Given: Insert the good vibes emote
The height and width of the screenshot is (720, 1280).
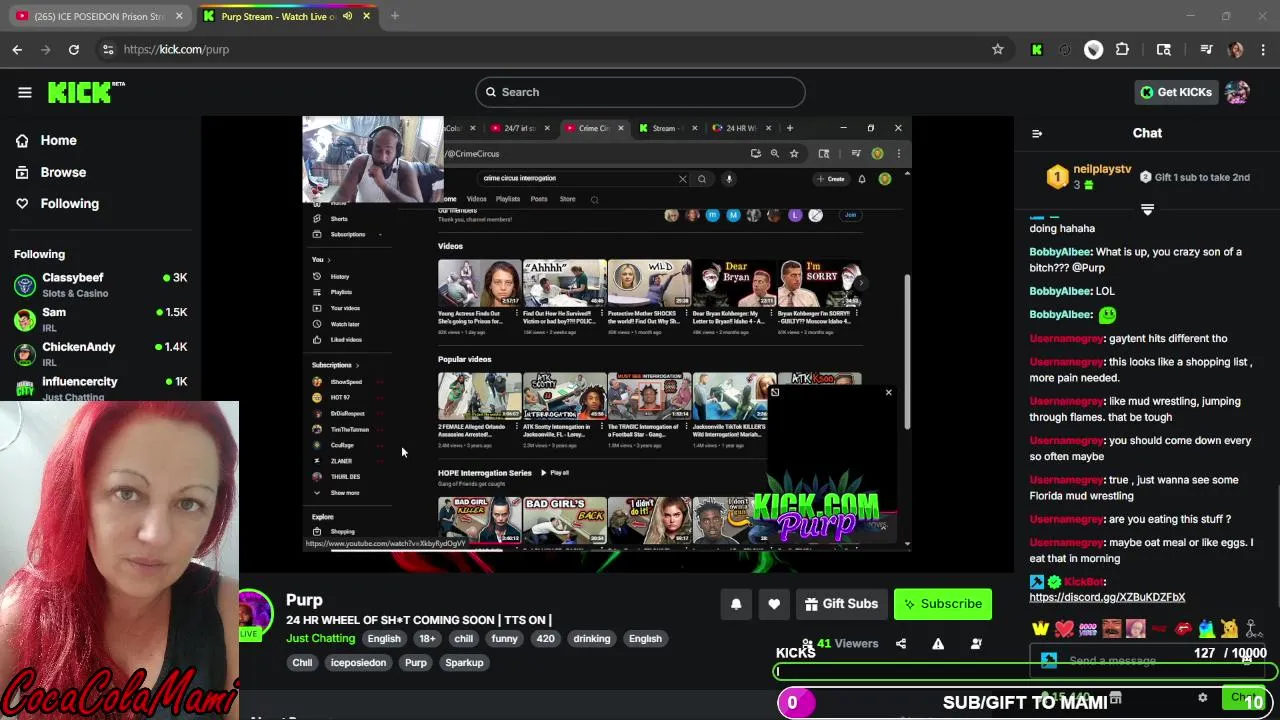Looking at the screenshot, I should (x=1088, y=629).
